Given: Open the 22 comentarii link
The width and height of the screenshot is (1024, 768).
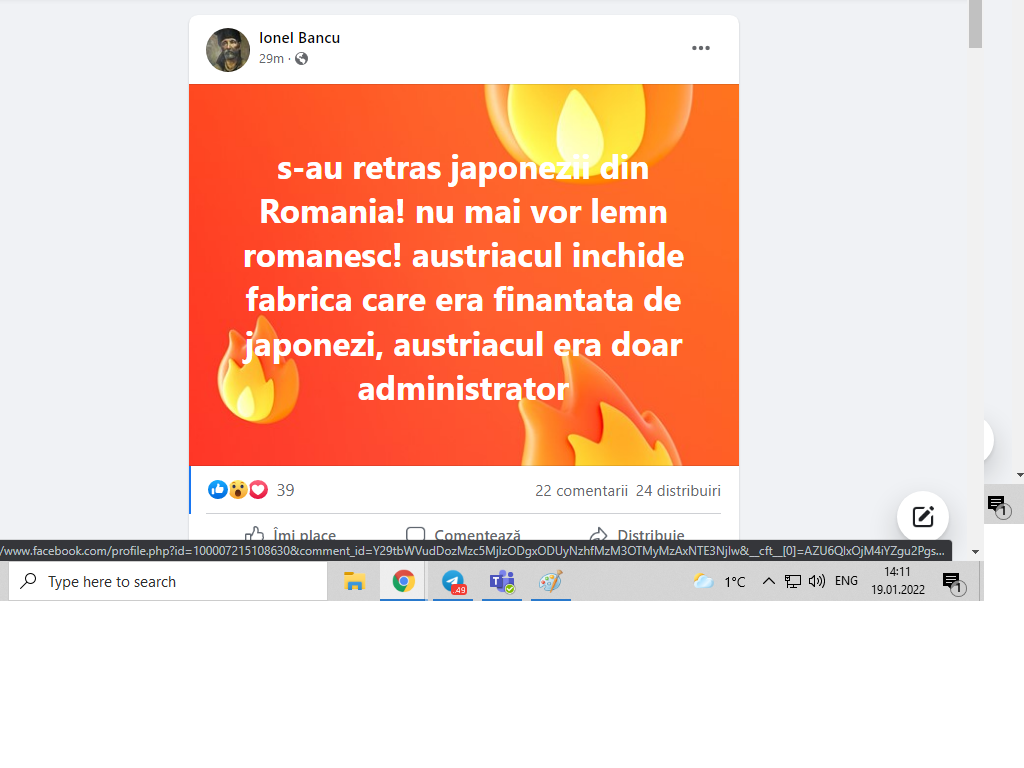Looking at the screenshot, I should 581,491.
